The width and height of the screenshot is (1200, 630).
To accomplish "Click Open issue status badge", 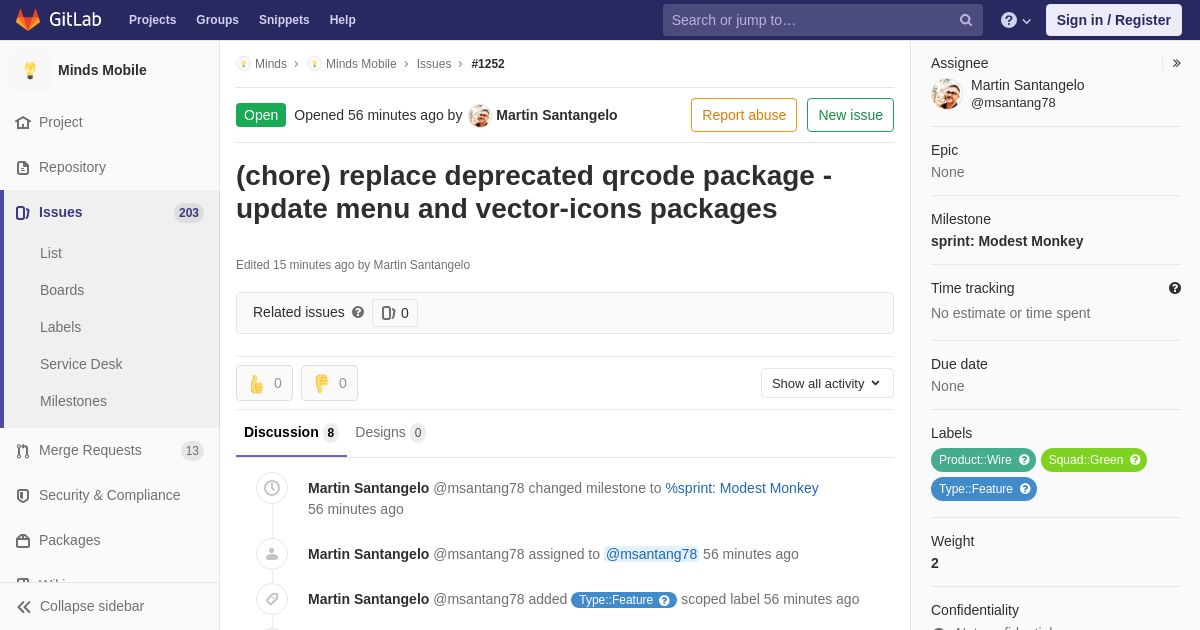I will click(261, 115).
